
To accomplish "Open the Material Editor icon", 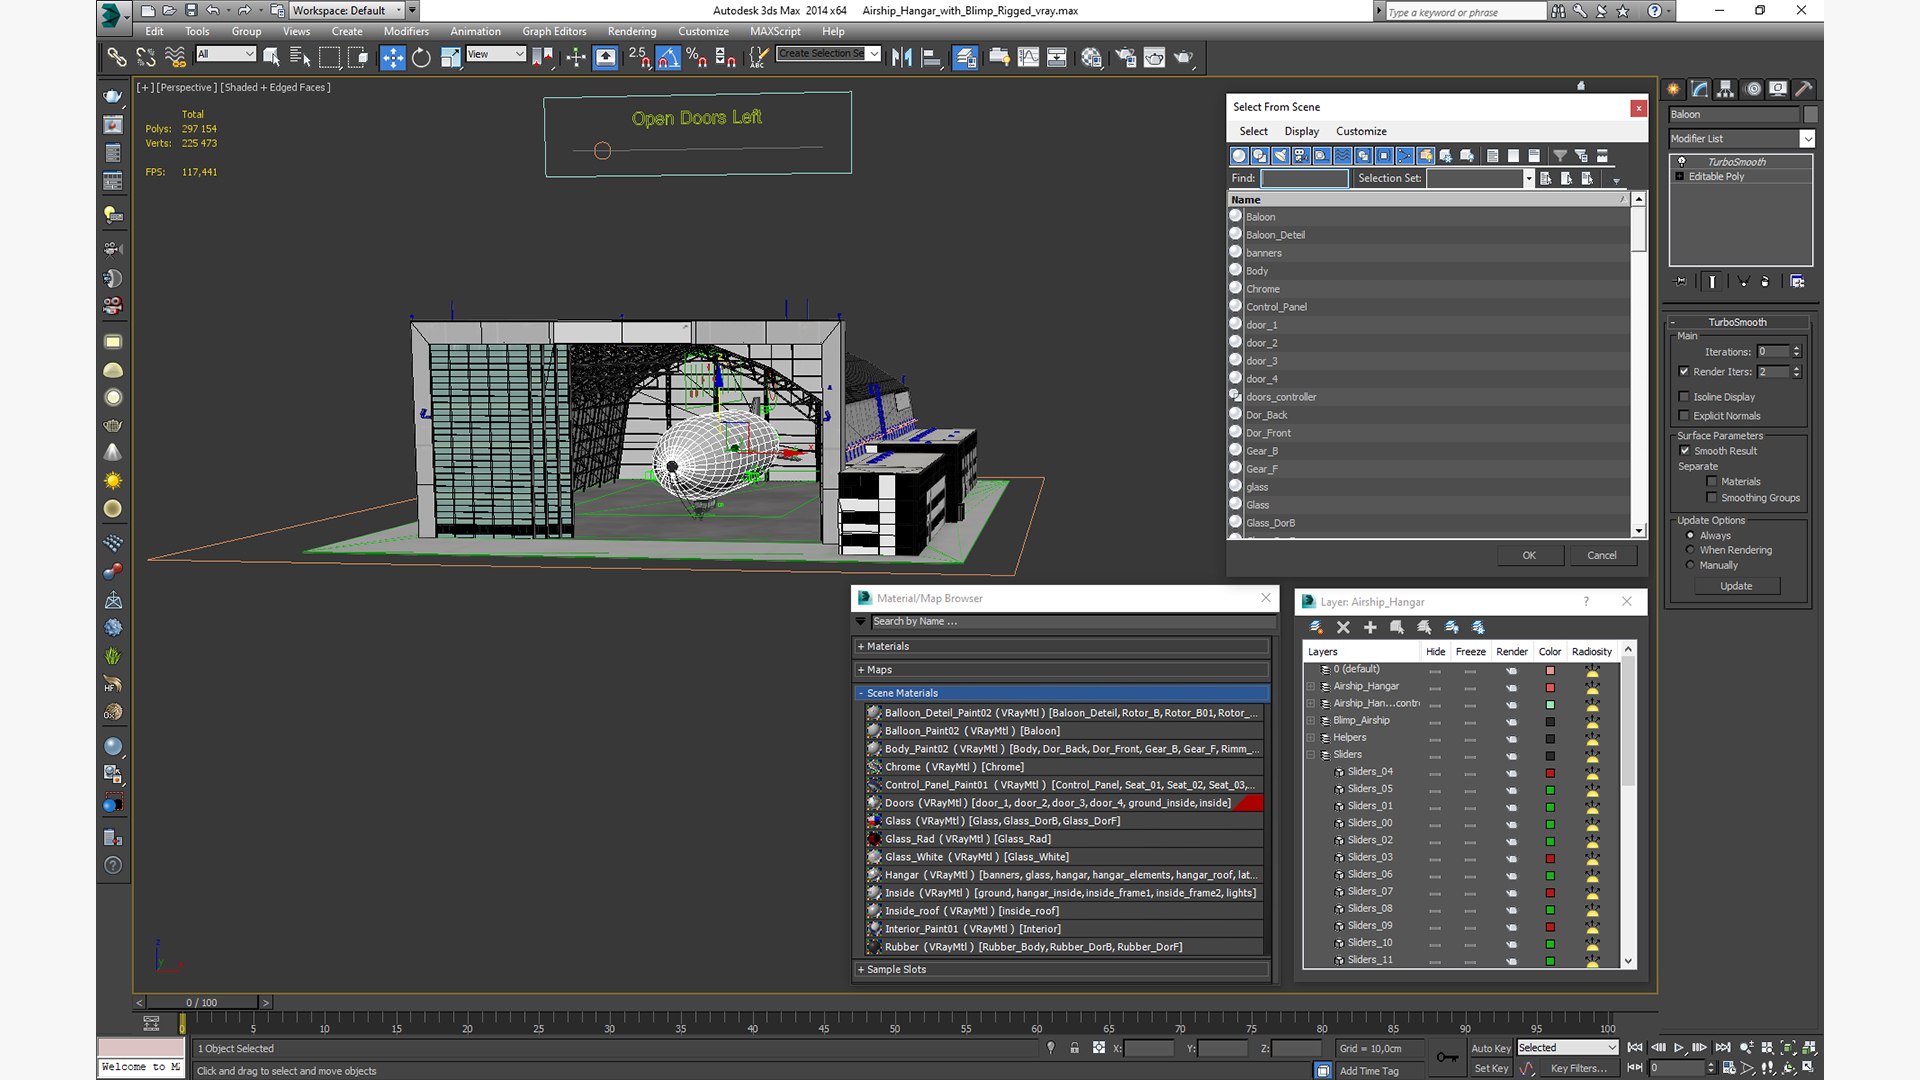I will pos(1091,57).
